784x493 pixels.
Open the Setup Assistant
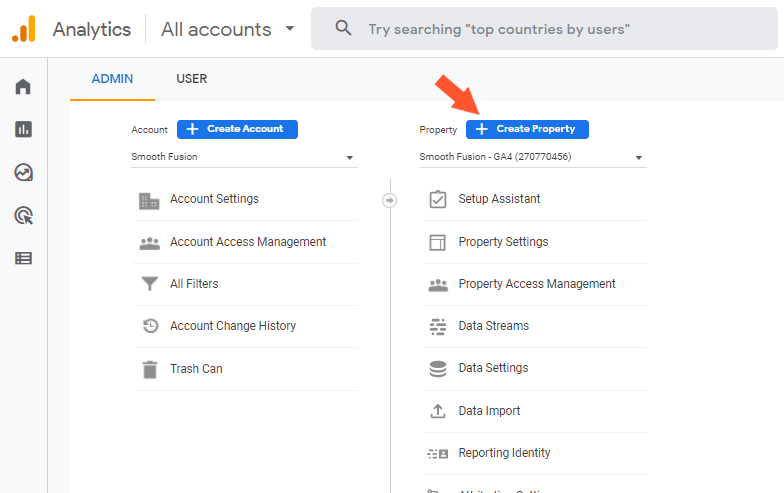(499, 199)
